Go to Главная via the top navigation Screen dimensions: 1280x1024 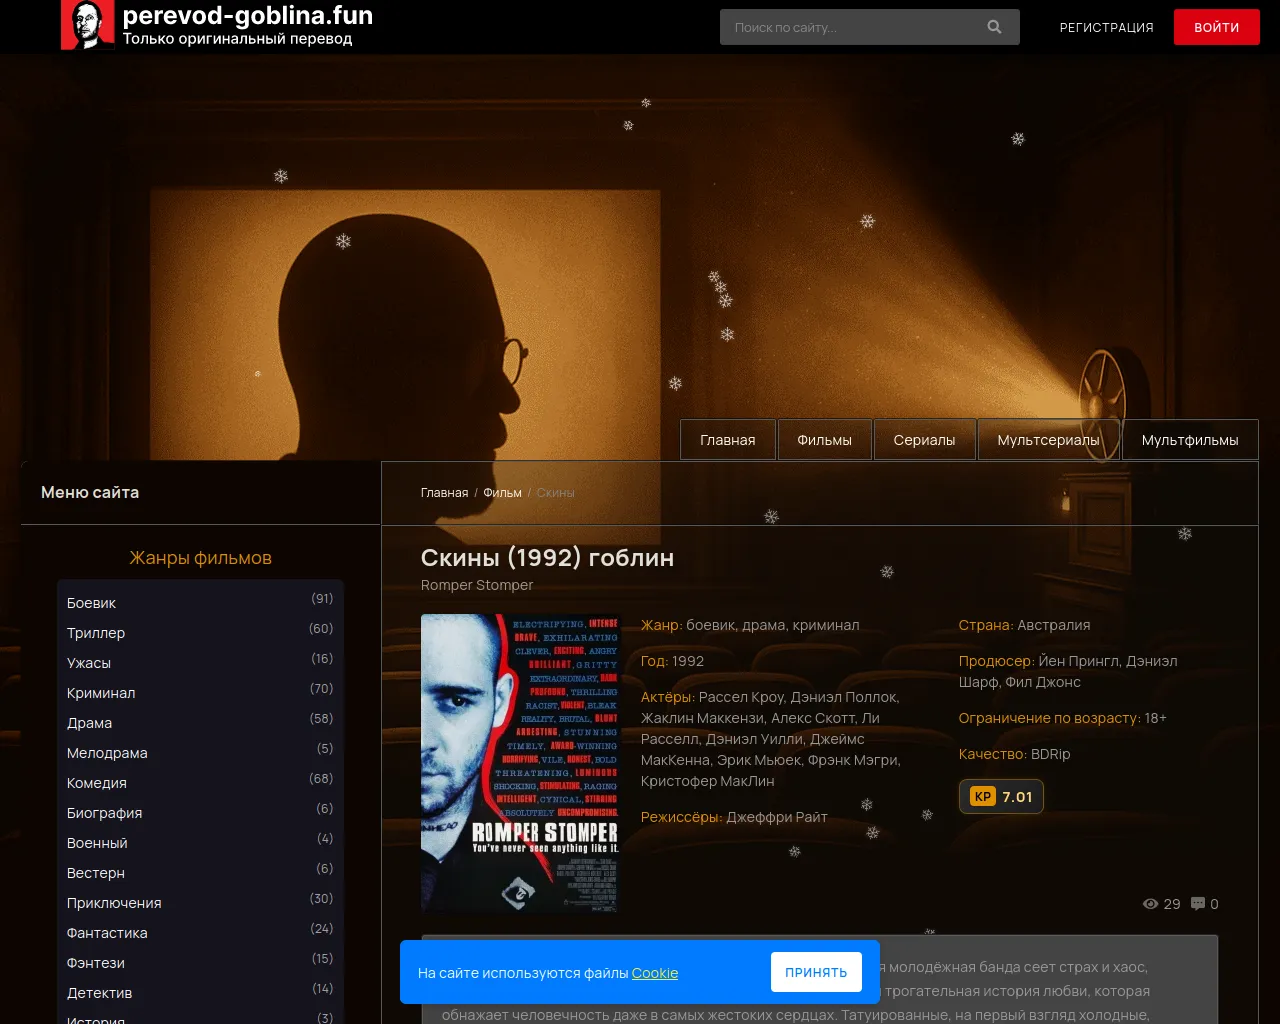tap(727, 439)
